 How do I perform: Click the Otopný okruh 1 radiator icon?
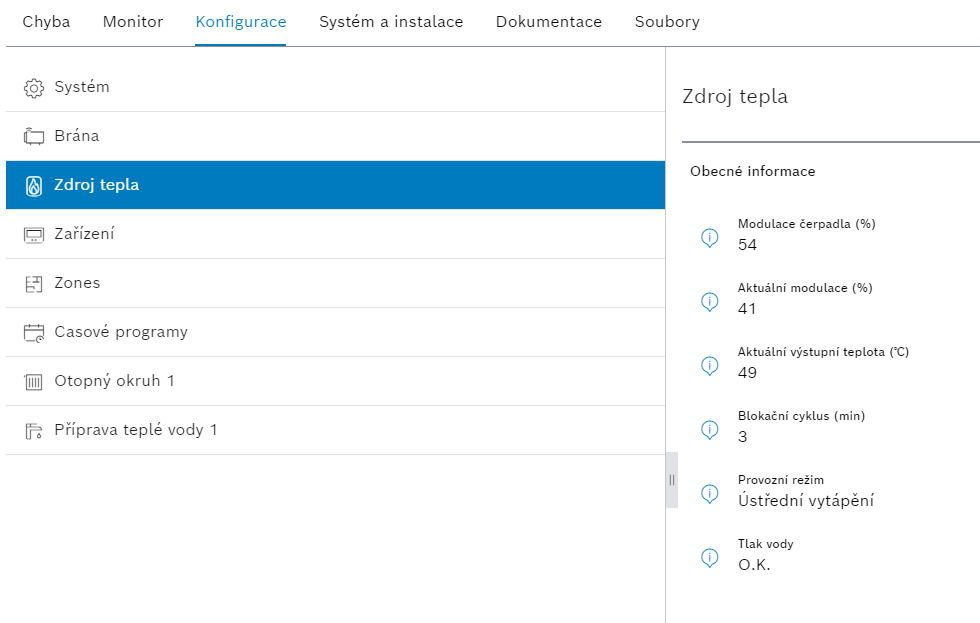pyautogui.click(x=34, y=381)
